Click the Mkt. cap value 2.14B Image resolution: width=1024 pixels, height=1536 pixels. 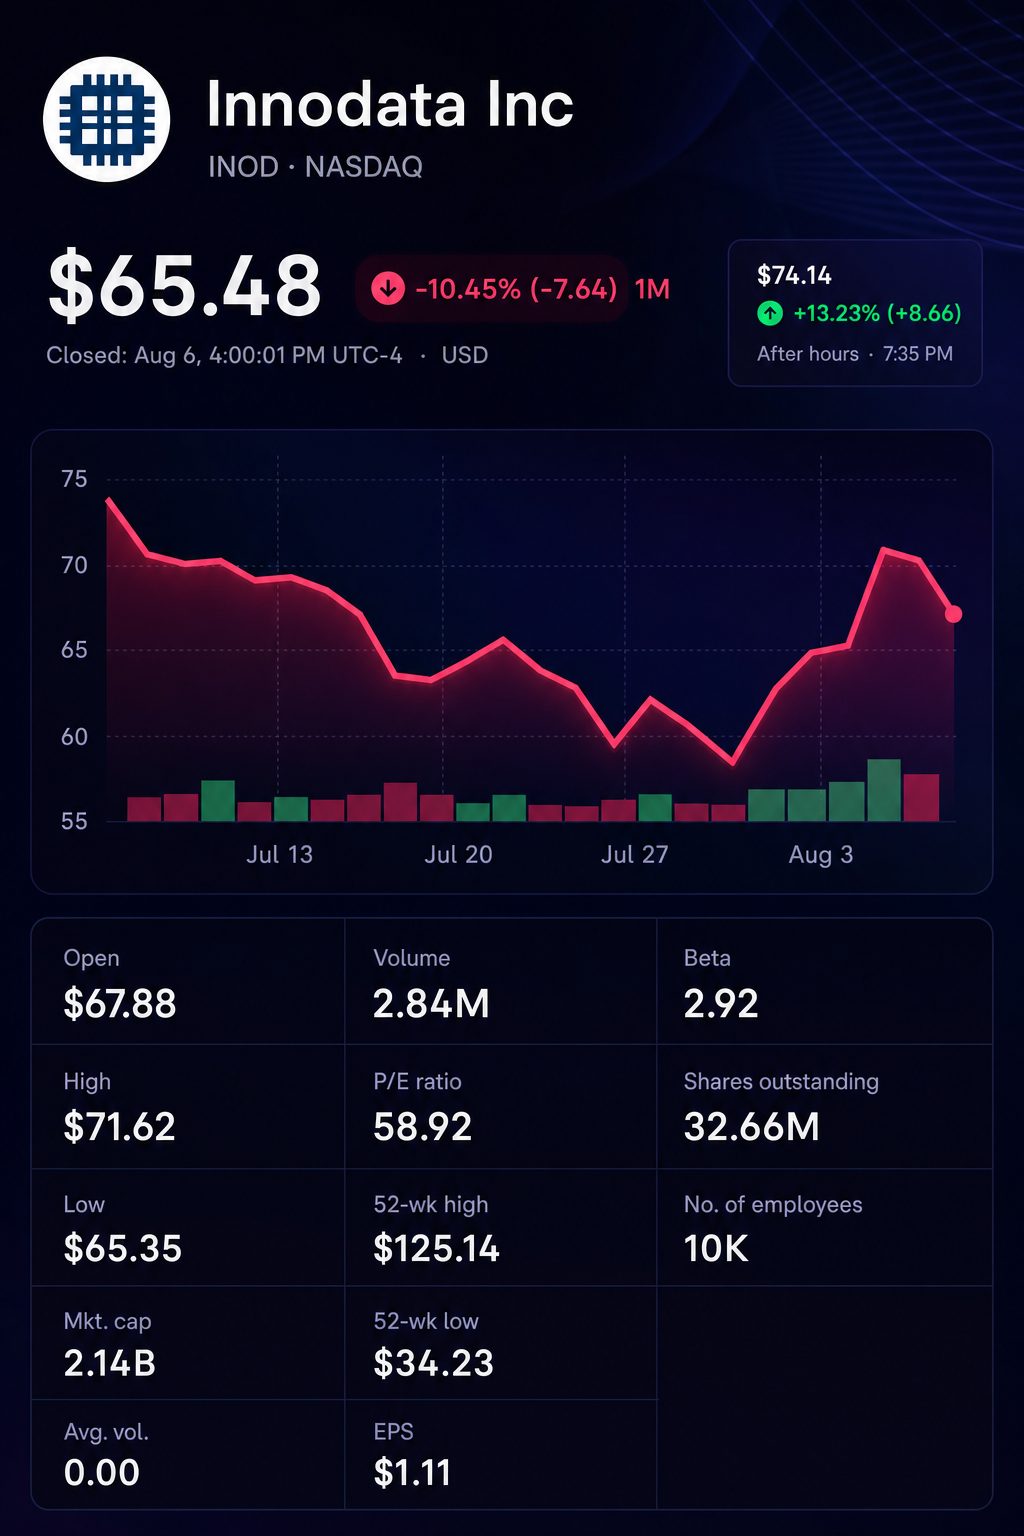(x=110, y=1364)
